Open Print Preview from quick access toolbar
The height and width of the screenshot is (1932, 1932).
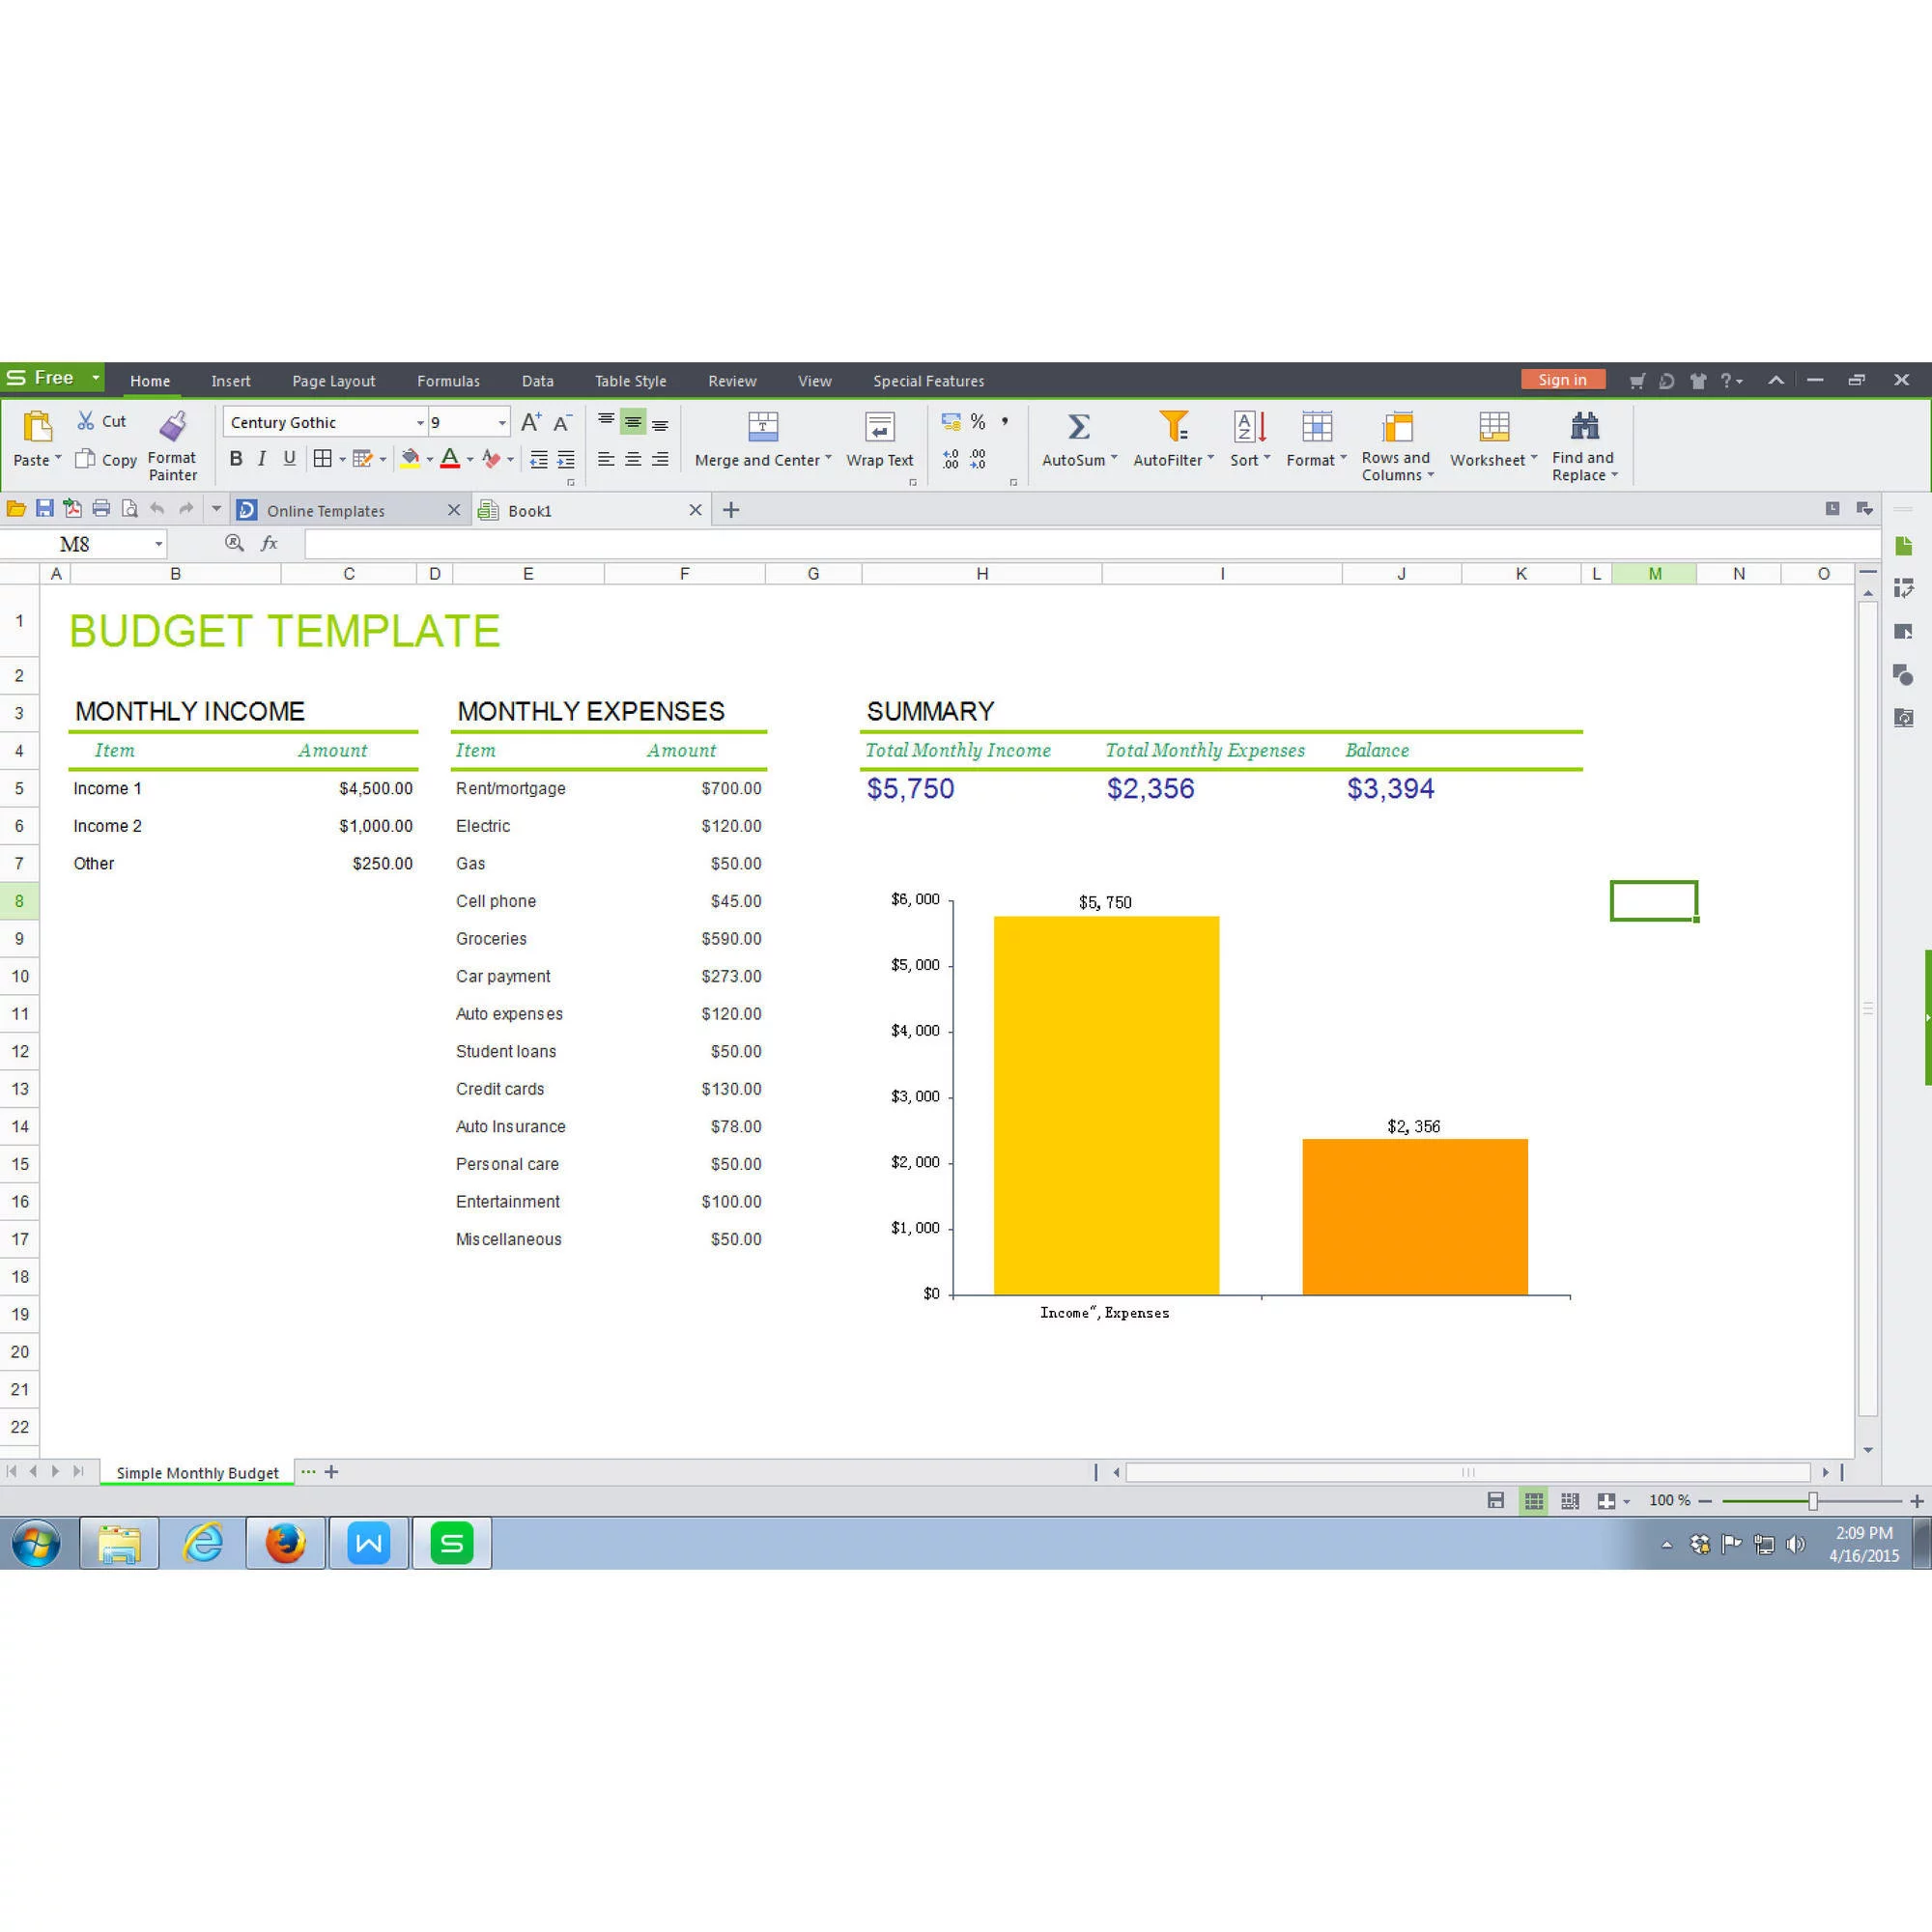pyautogui.click(x=129, y=509)
